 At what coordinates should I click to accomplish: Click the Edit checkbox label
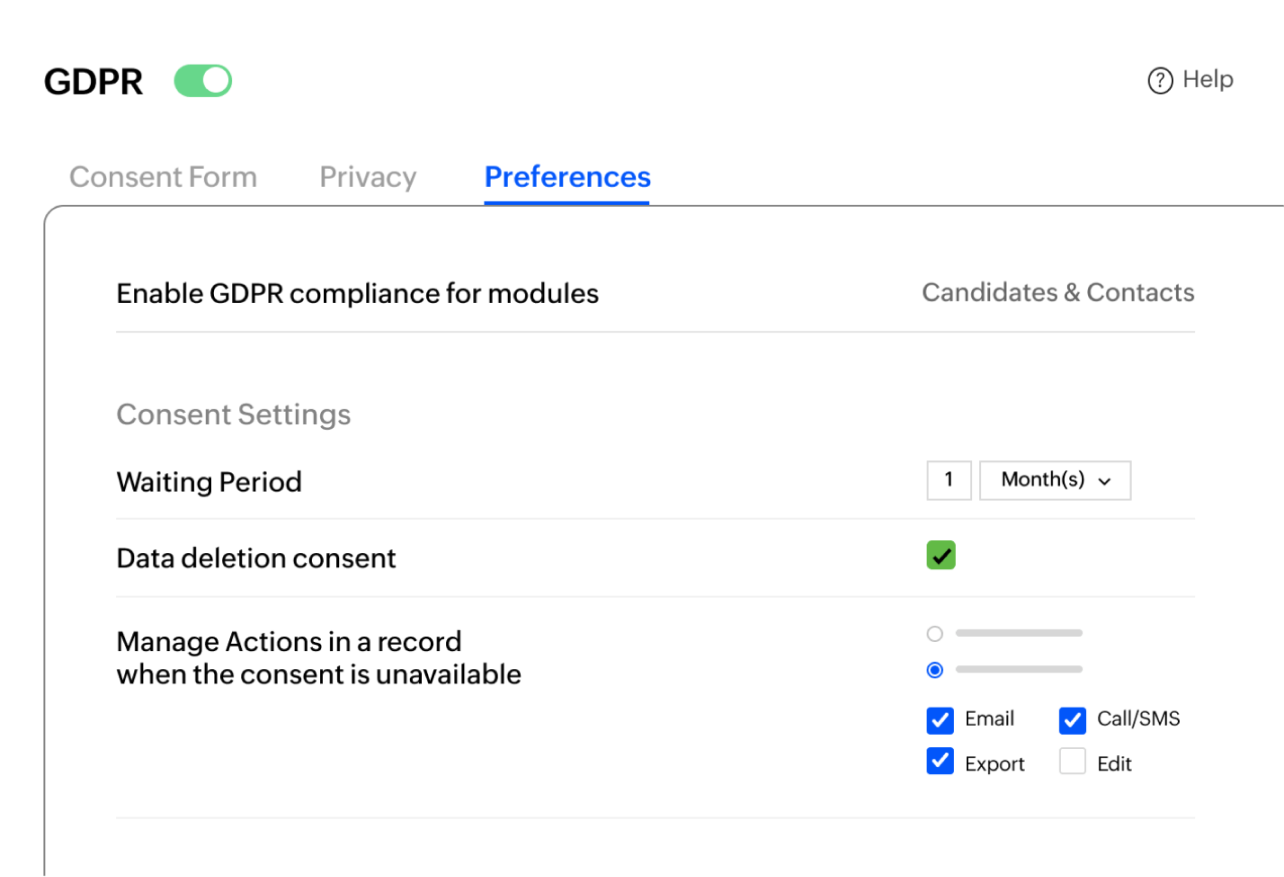[x=1114, y=764]
